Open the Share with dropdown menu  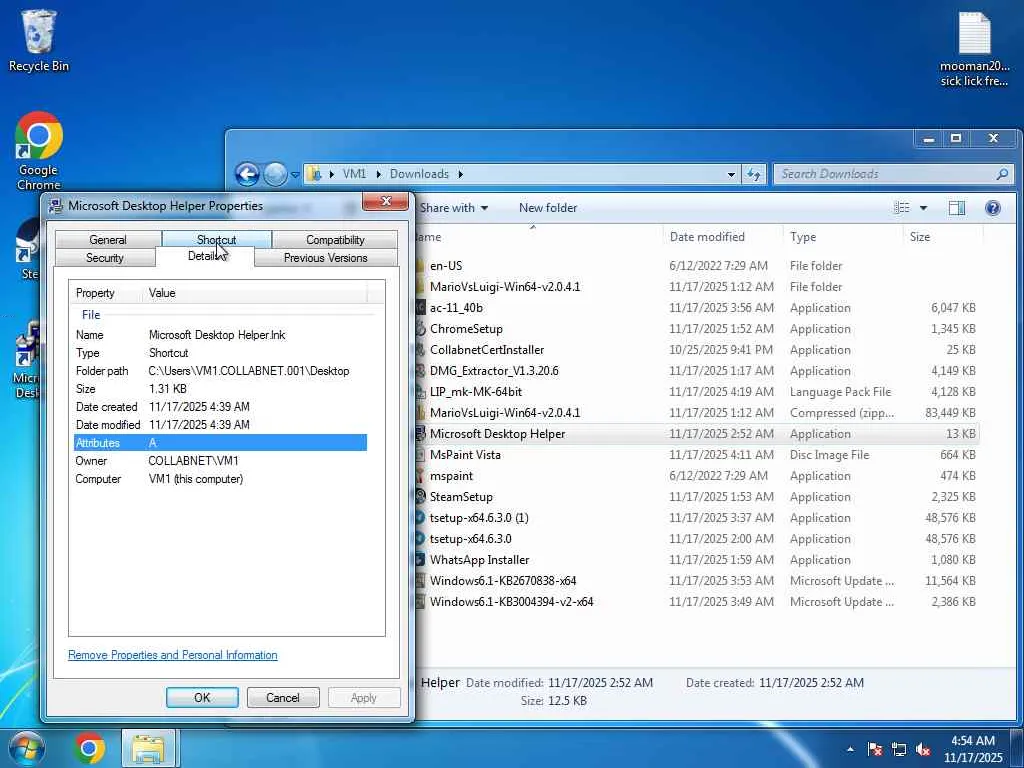click(x=454, y=208)
